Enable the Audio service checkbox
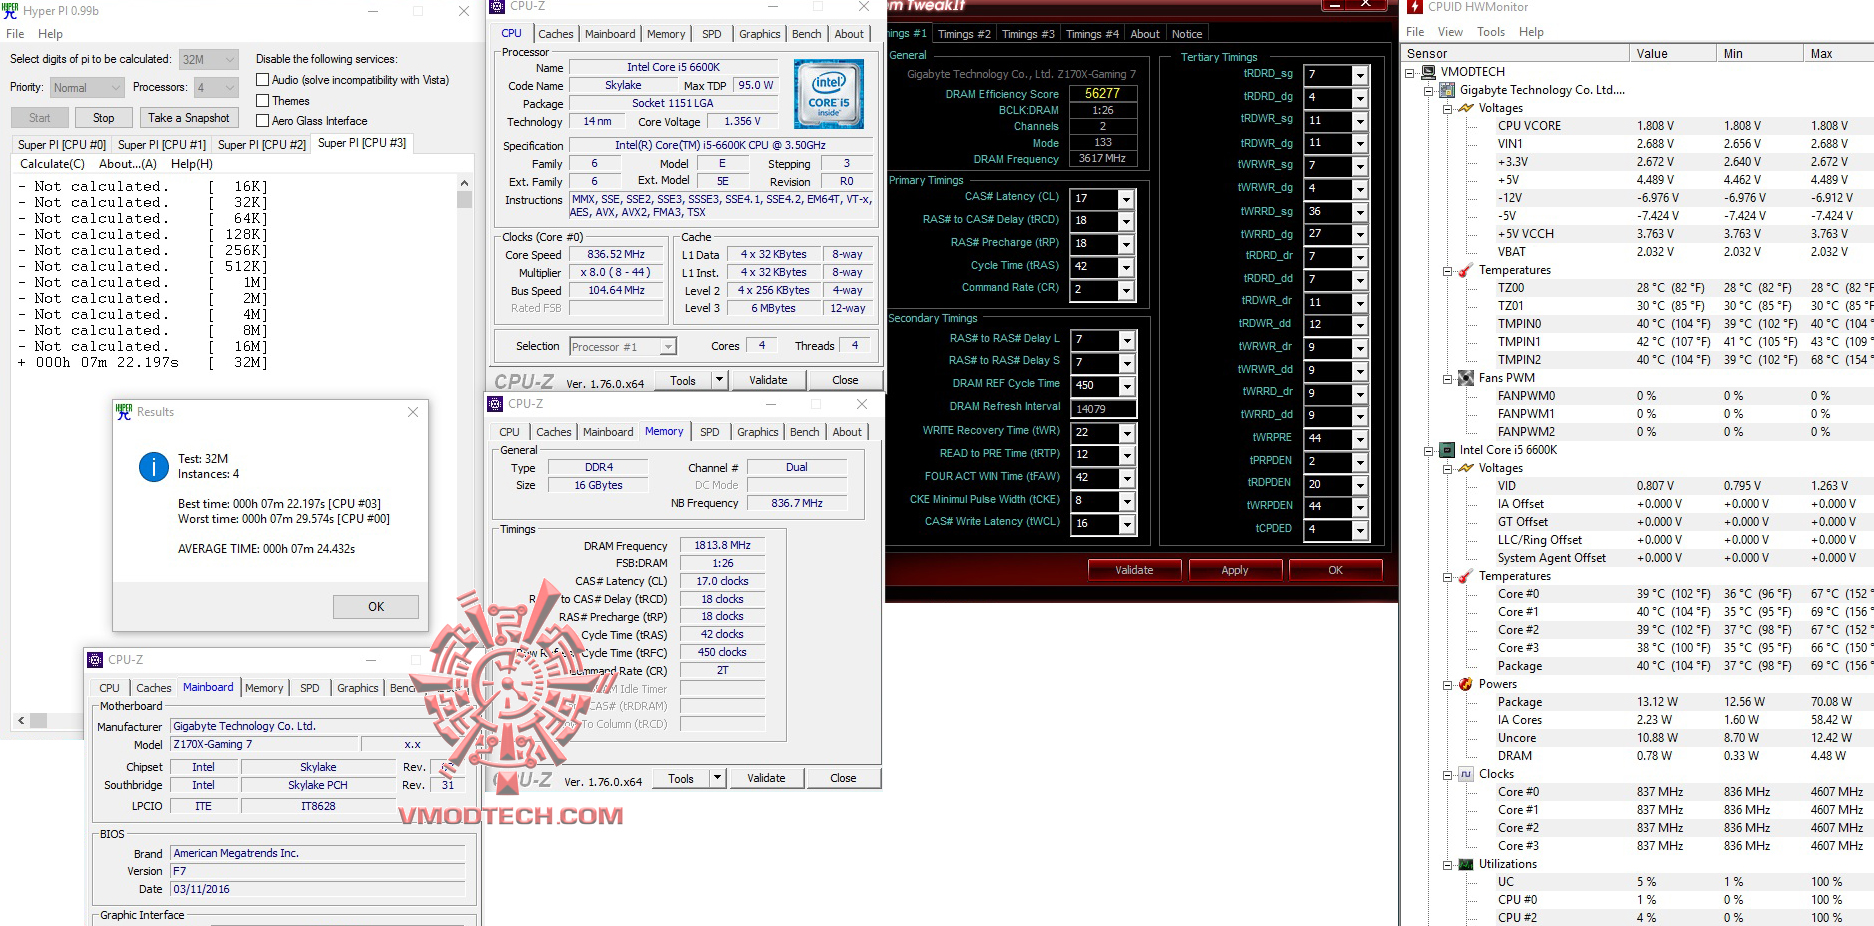 pyautogui.click(x=262, y=80)
